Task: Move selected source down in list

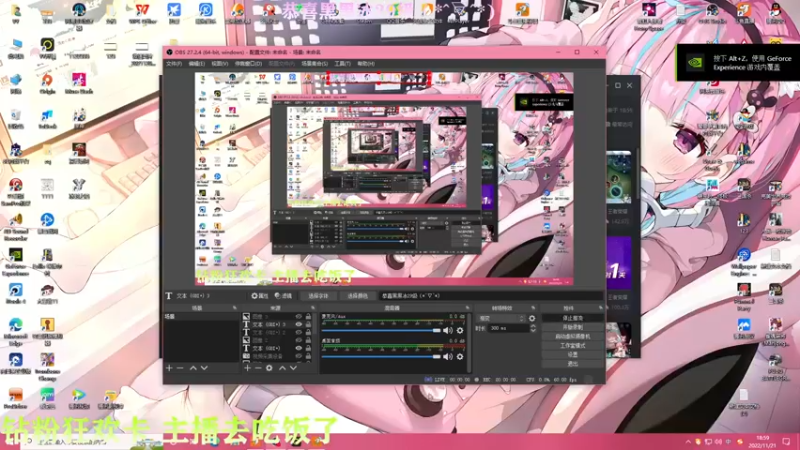Action: click(293, 368)
